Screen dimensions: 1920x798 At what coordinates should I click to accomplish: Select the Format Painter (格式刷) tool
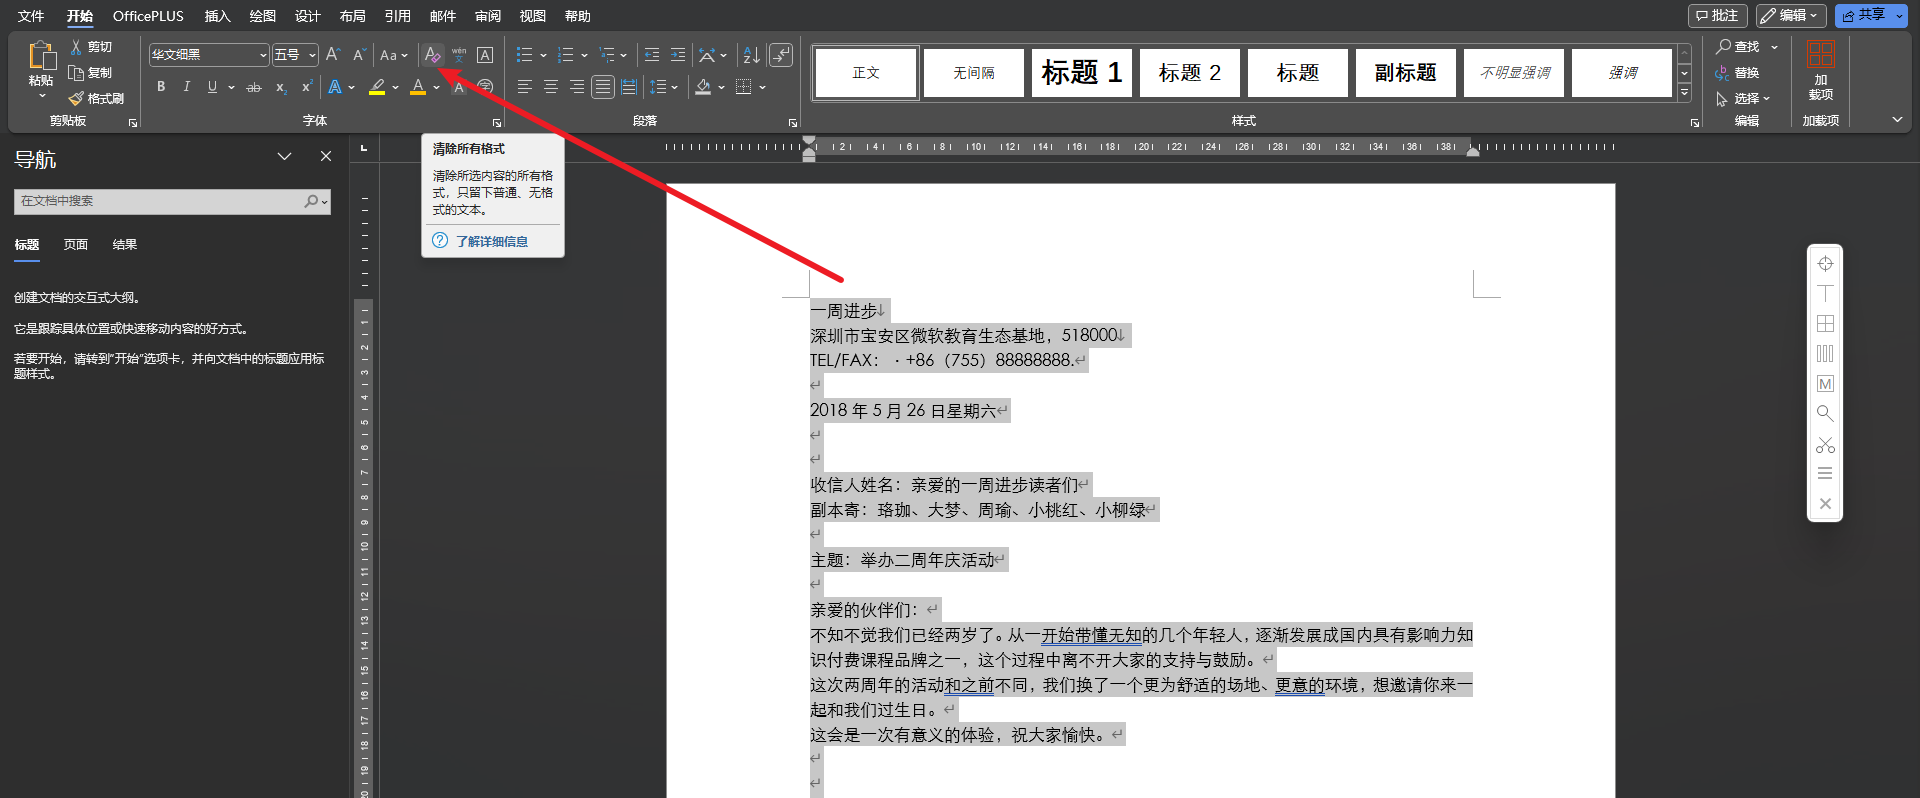[x=96, y=98]
